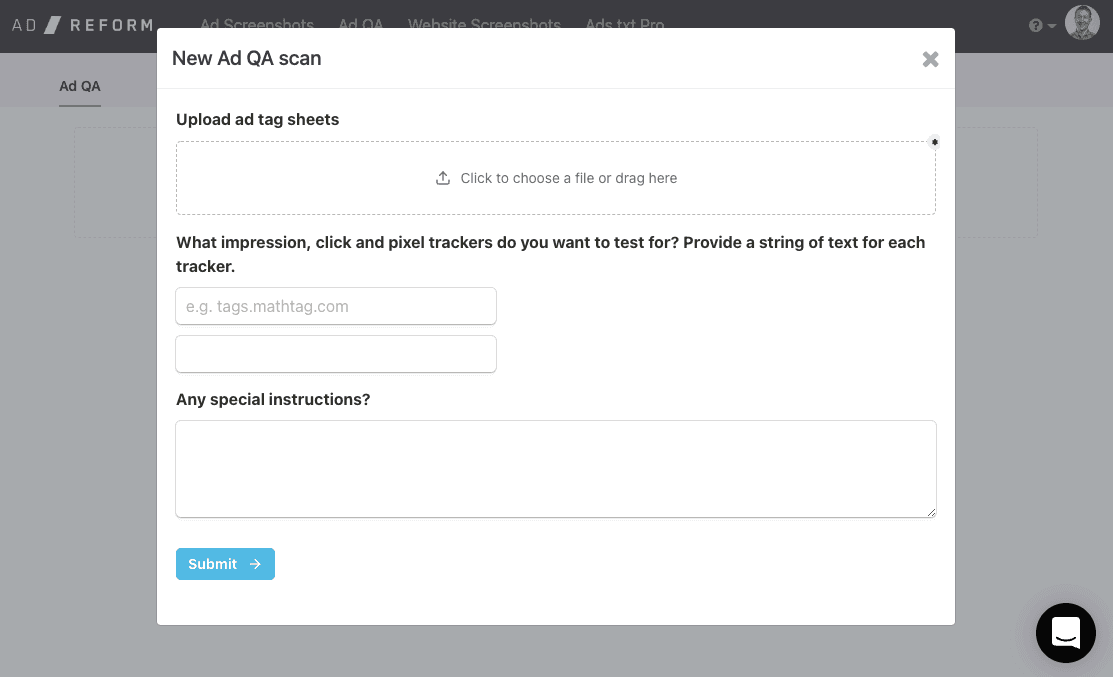Image resolution: width=1113 pixels, height=677 pixels.
Task: Click inside the special instructions textarea
Action: (556, 468)
